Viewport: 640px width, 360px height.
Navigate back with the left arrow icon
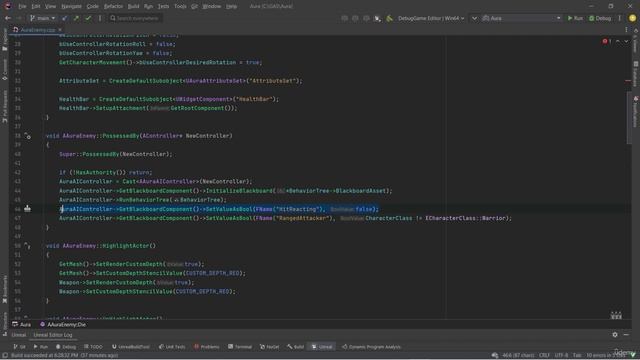pos(8,18)
